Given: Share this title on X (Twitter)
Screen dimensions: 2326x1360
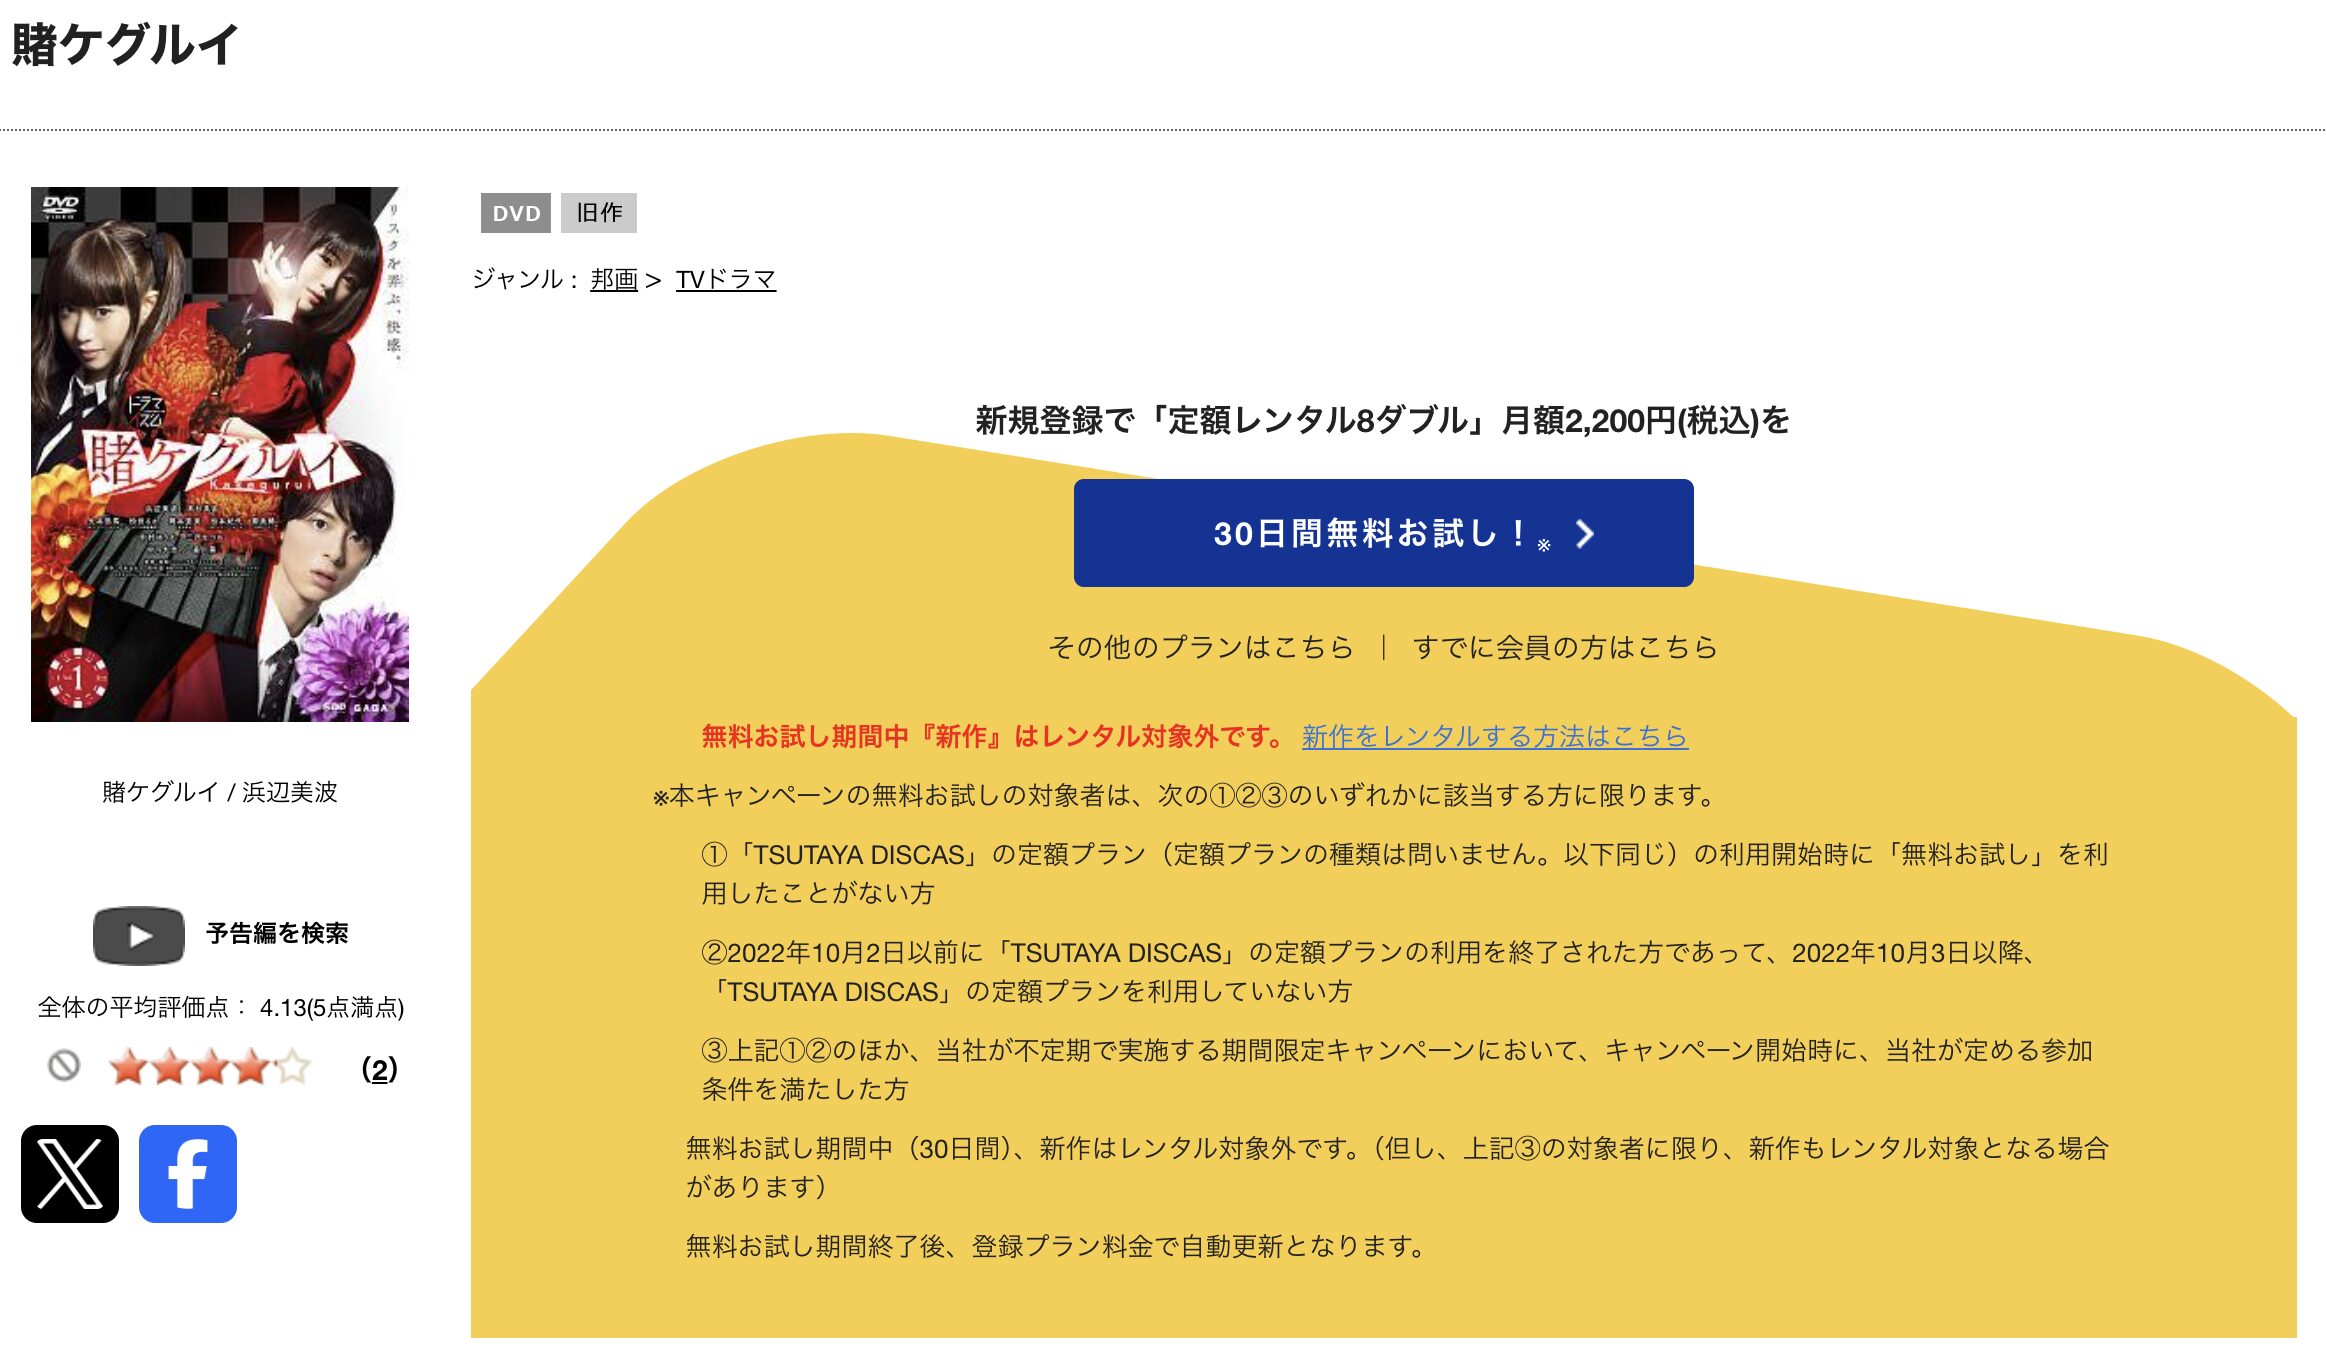Looking at the screenshot, I should click(x=70, y=1174).
